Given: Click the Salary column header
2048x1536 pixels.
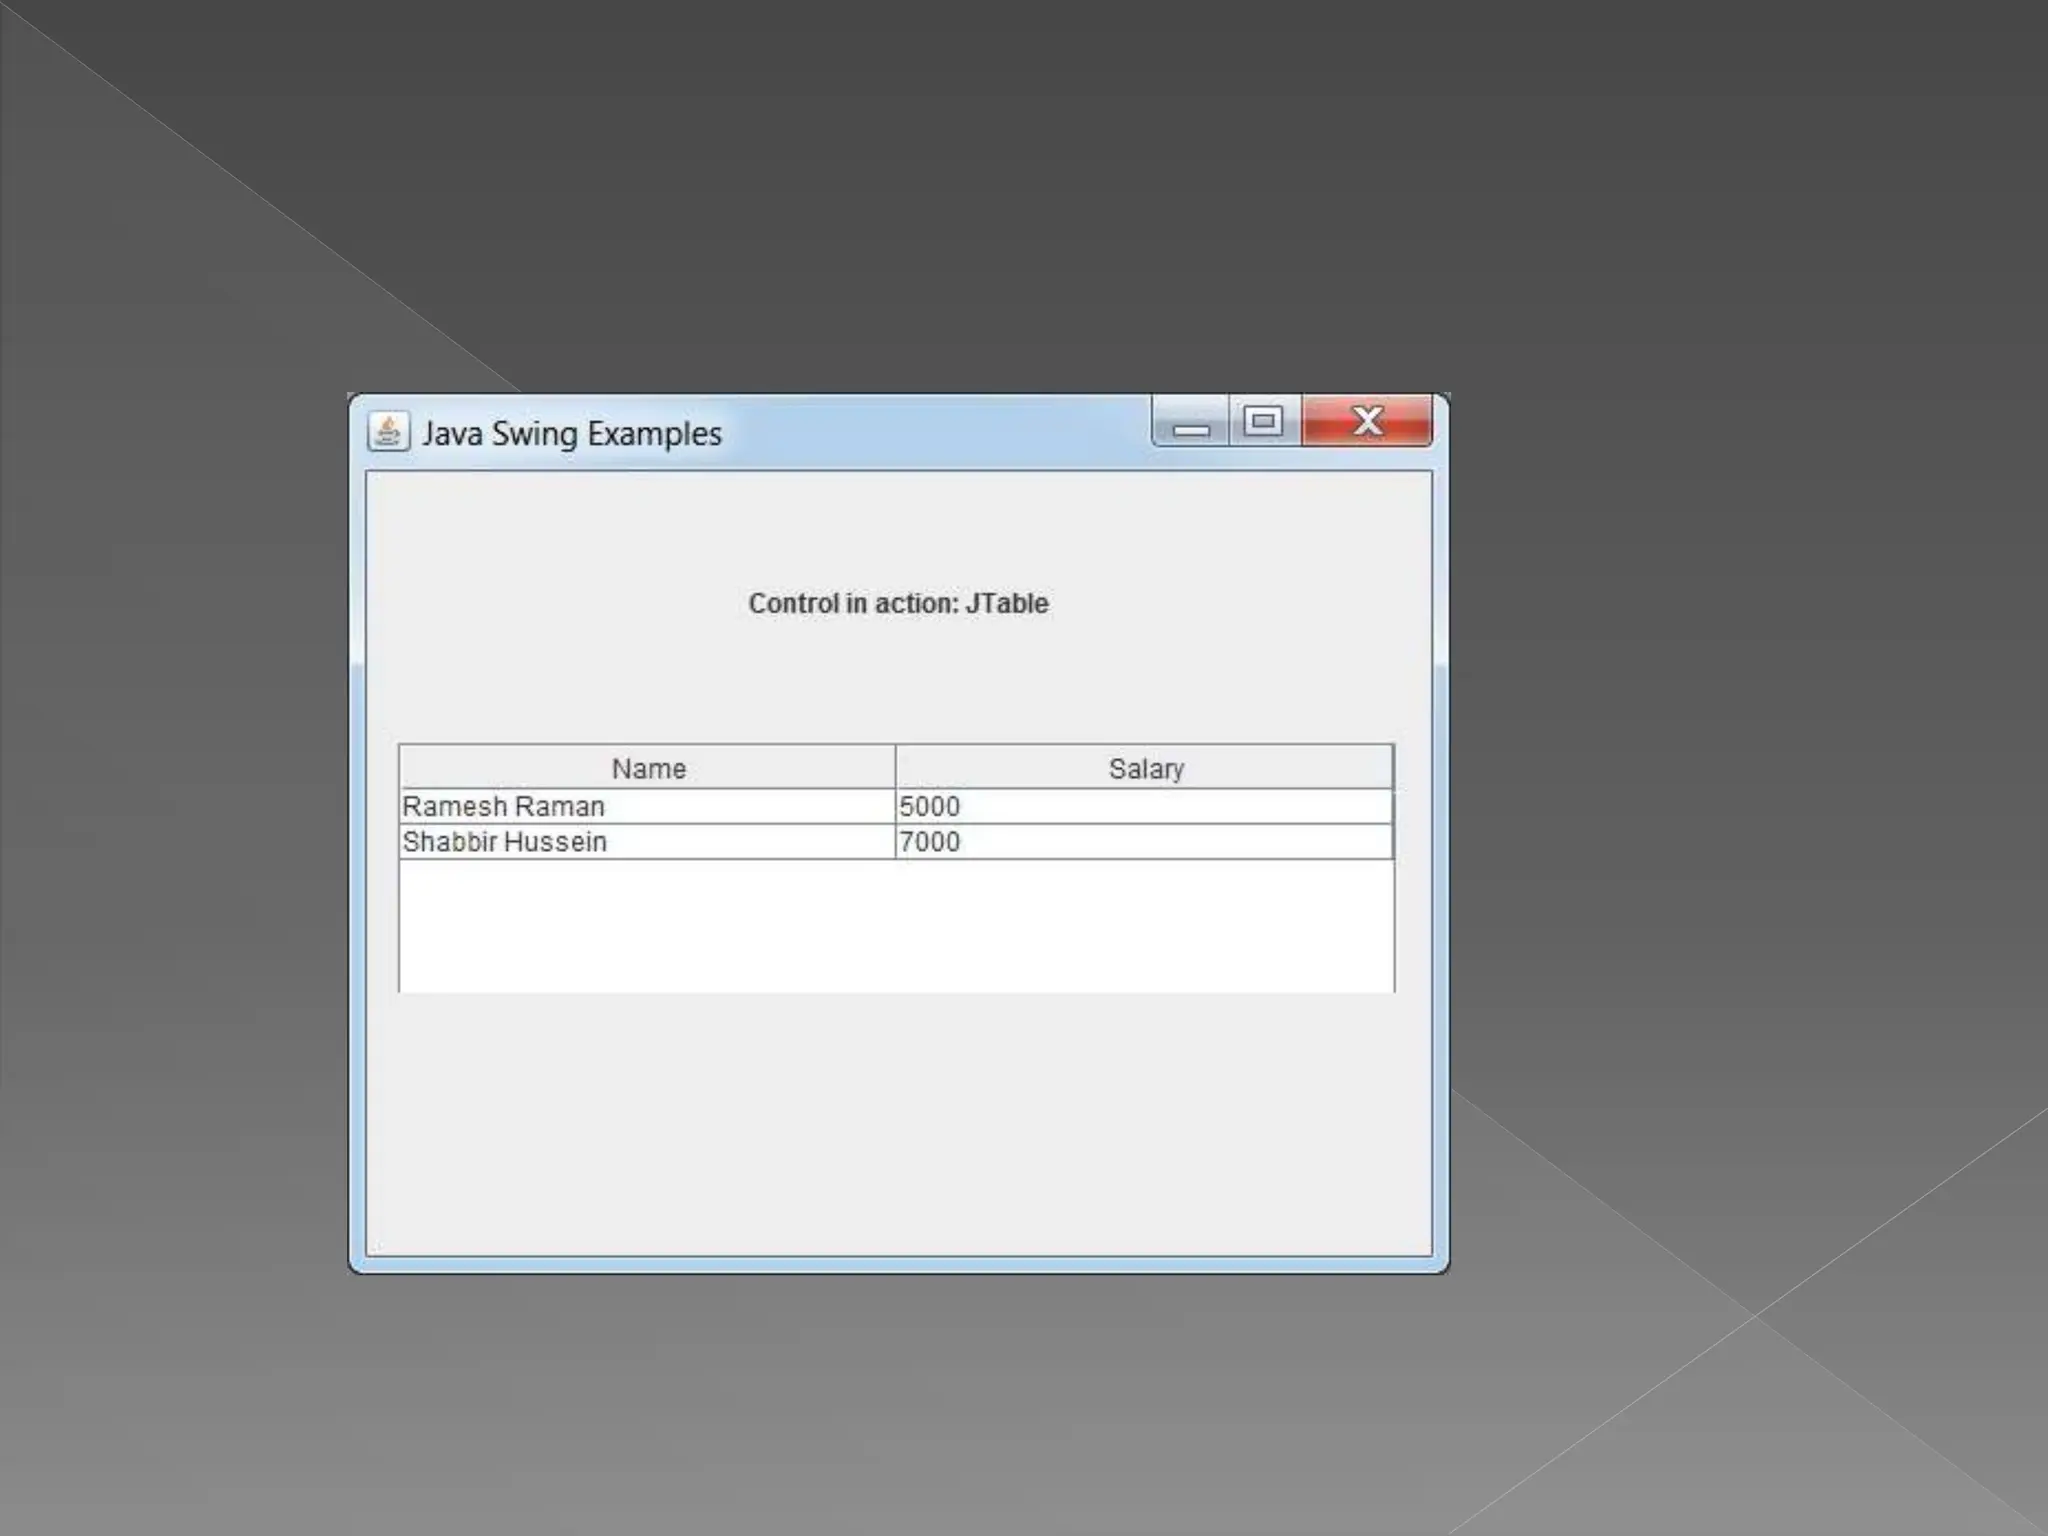Looking at the screenshot, I should click(1145, 768).
